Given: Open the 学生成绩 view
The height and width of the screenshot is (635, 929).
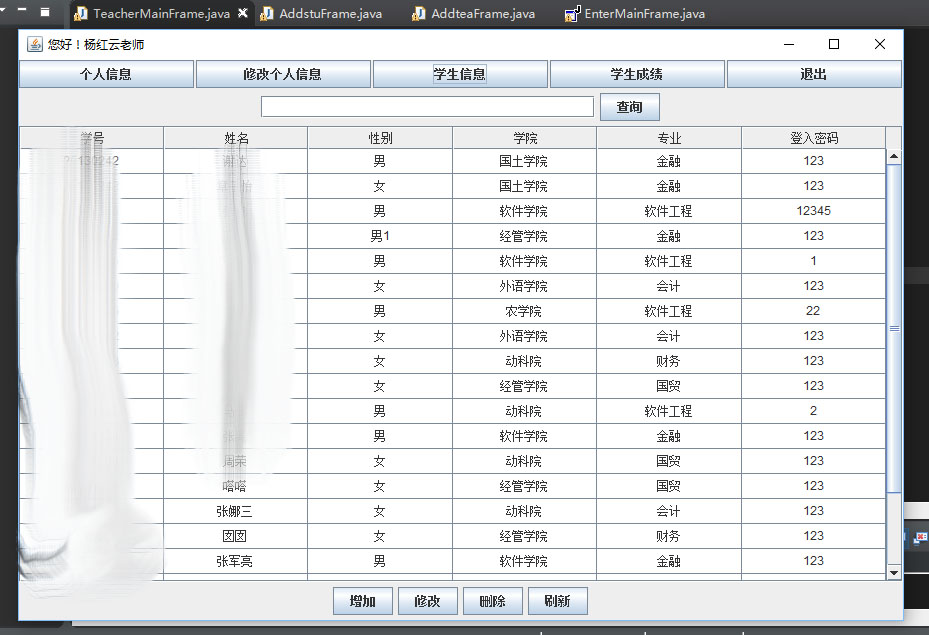Looking at the screenshot, I should point(637,74).
